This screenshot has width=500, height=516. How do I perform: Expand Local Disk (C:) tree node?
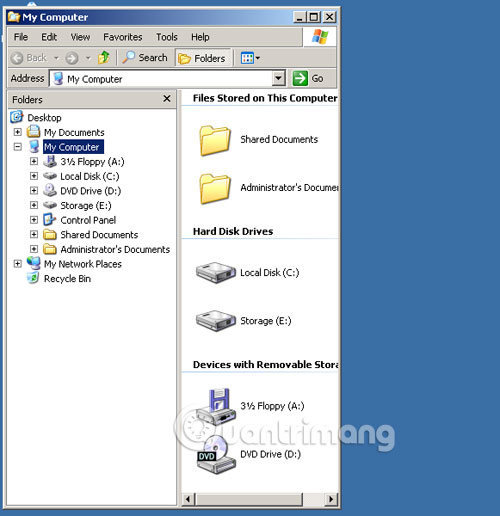[34, 176]
